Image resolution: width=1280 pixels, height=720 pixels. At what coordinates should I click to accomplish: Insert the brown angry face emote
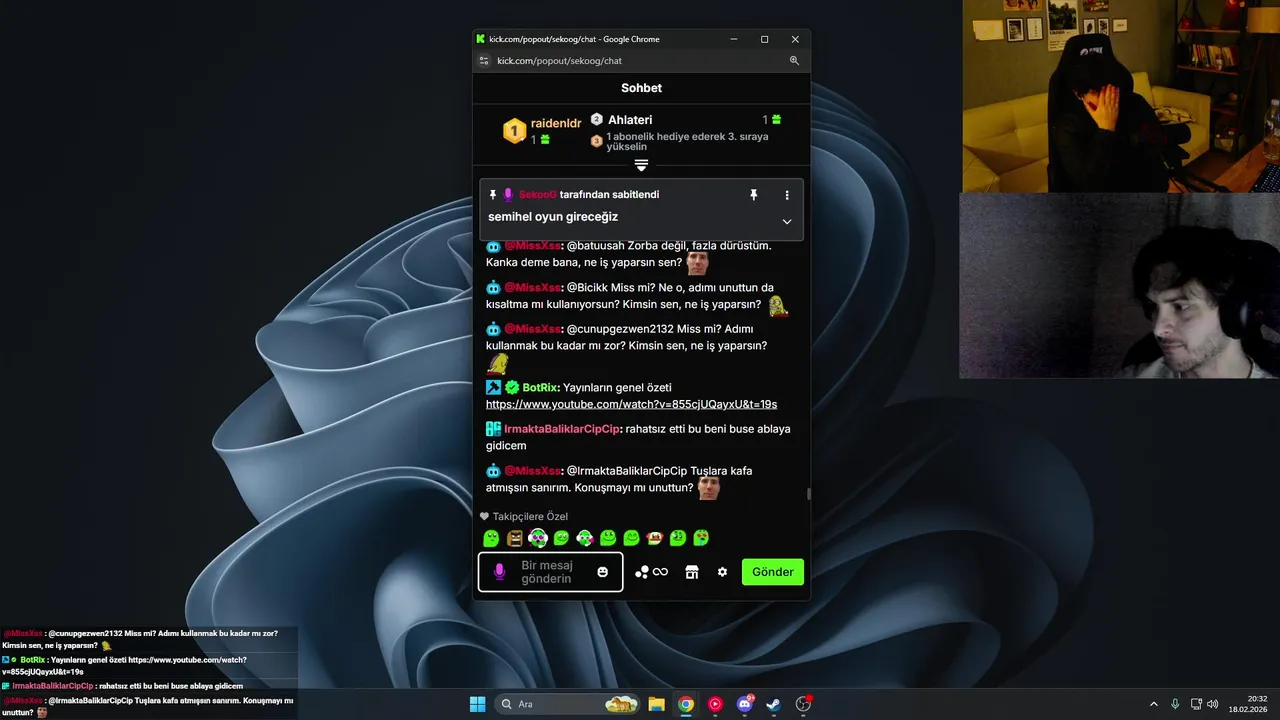(x=515, y=538)
